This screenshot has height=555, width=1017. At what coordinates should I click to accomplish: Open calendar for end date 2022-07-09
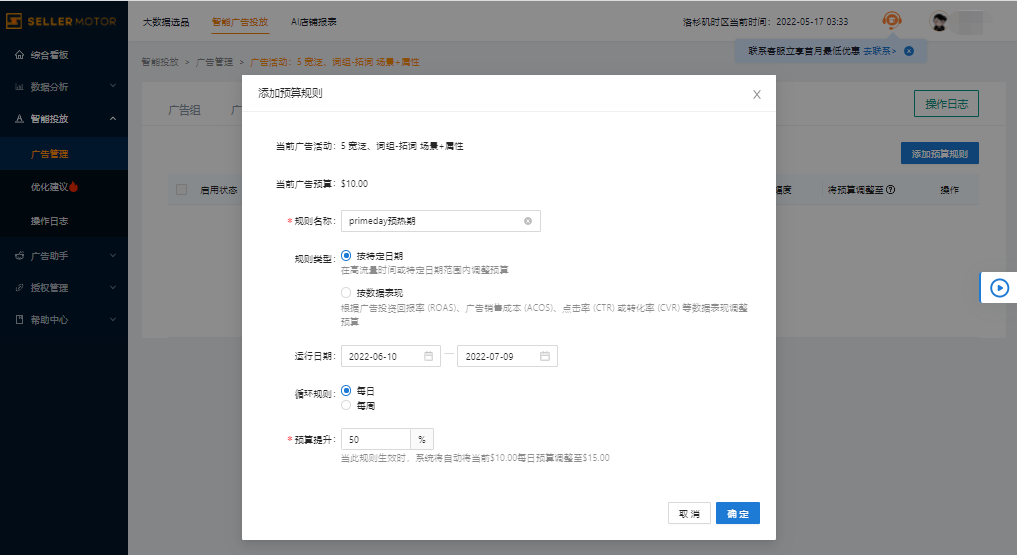545,356
